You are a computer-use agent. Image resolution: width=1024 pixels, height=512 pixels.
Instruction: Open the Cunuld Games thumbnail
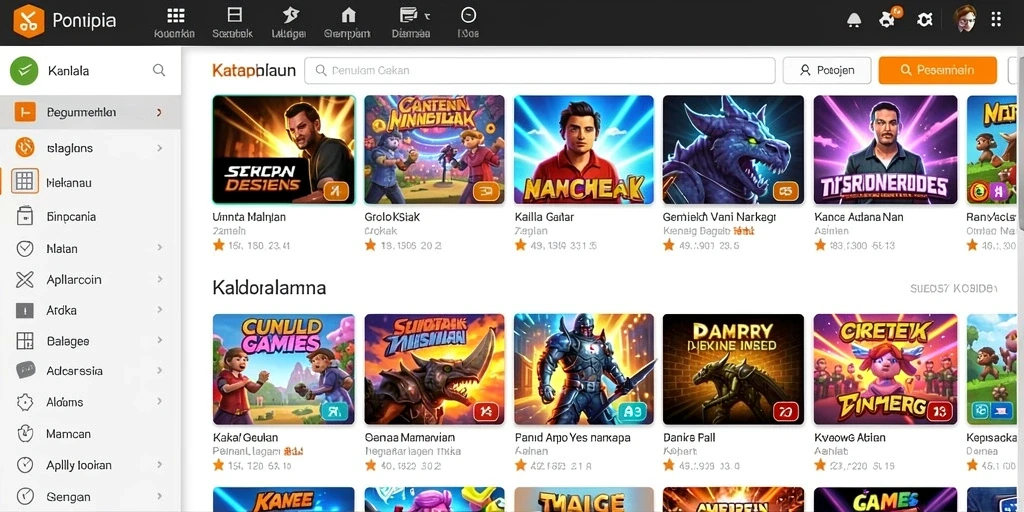pyautogui.click(x=283, y=369)
